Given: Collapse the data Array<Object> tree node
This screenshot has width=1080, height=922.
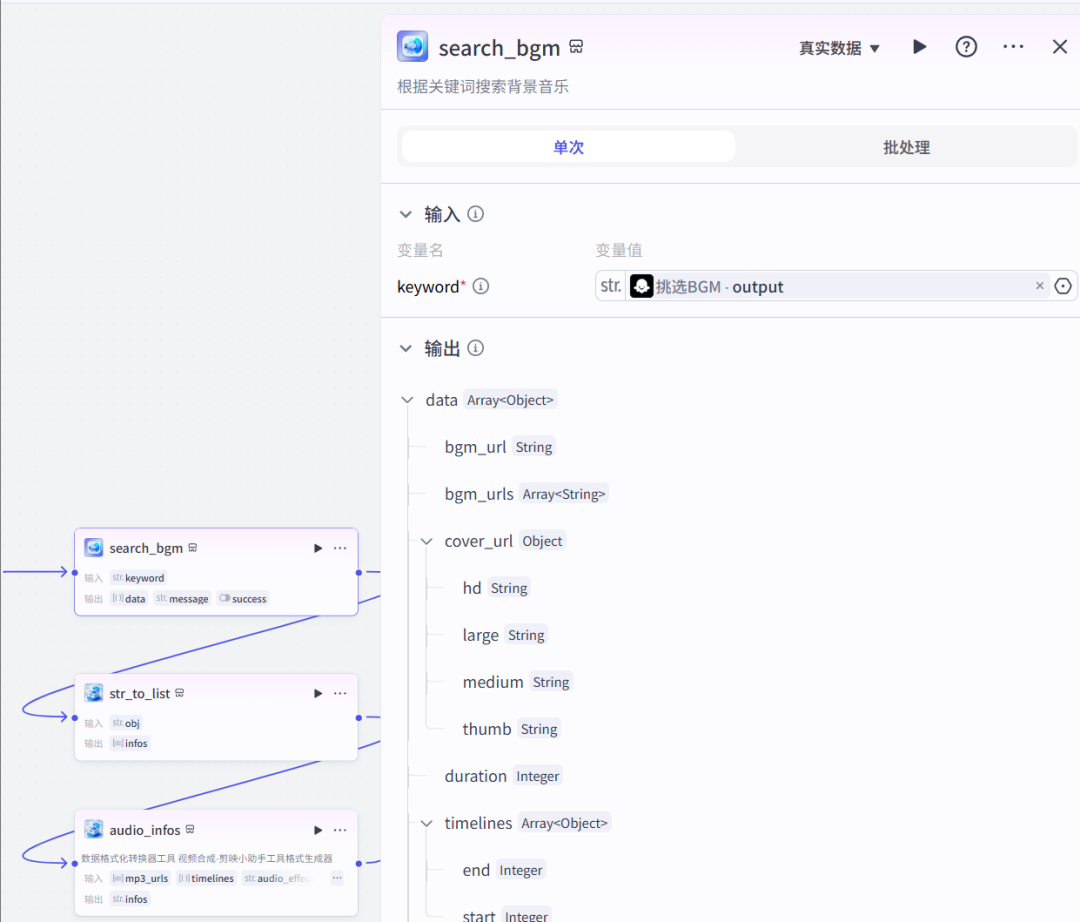Looking at the screenshot, I should pos(407,400).
